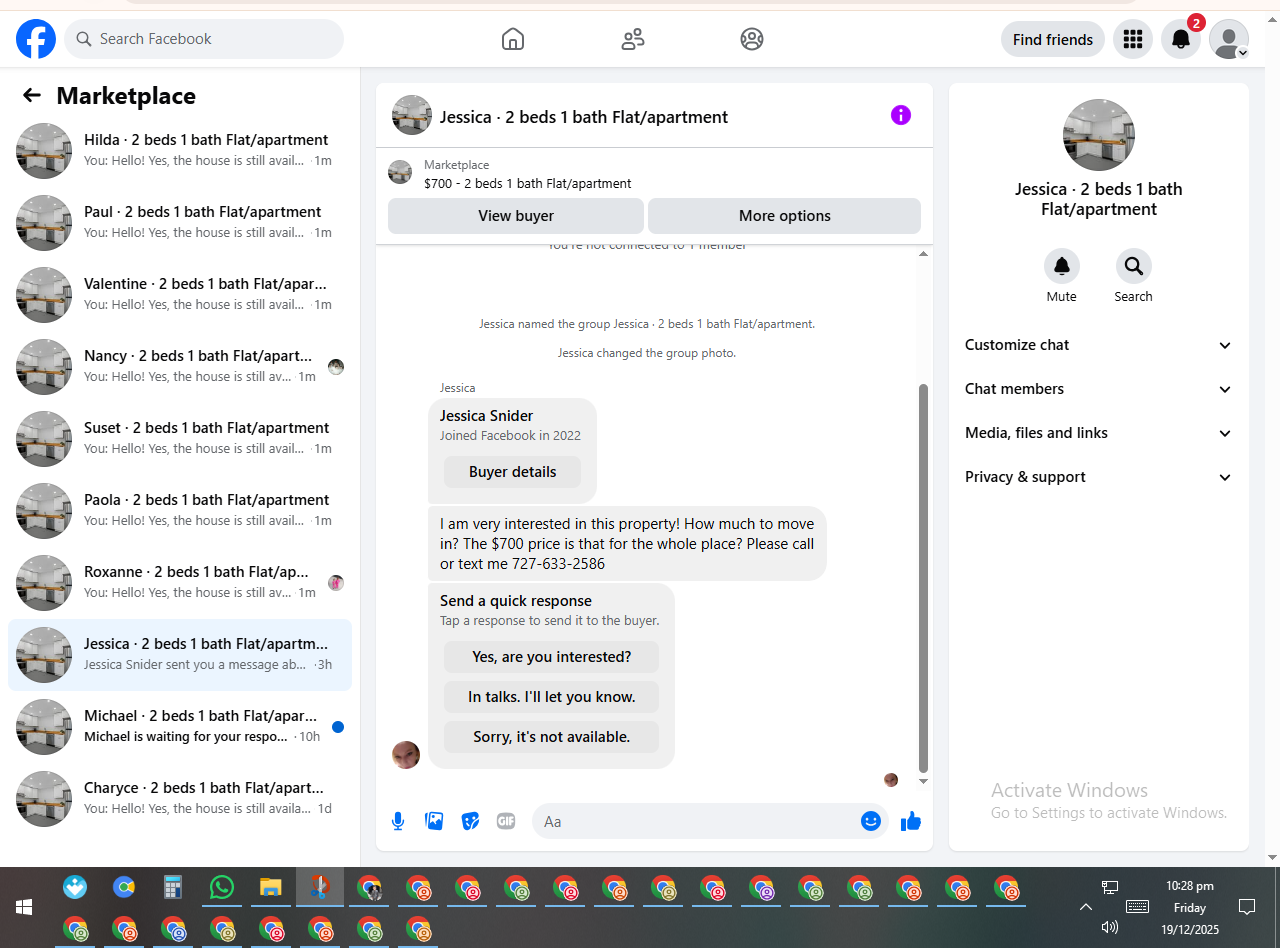This screenshot has width=1280, height=948.
Task: Open the Michael conversation
Action: 180,727
